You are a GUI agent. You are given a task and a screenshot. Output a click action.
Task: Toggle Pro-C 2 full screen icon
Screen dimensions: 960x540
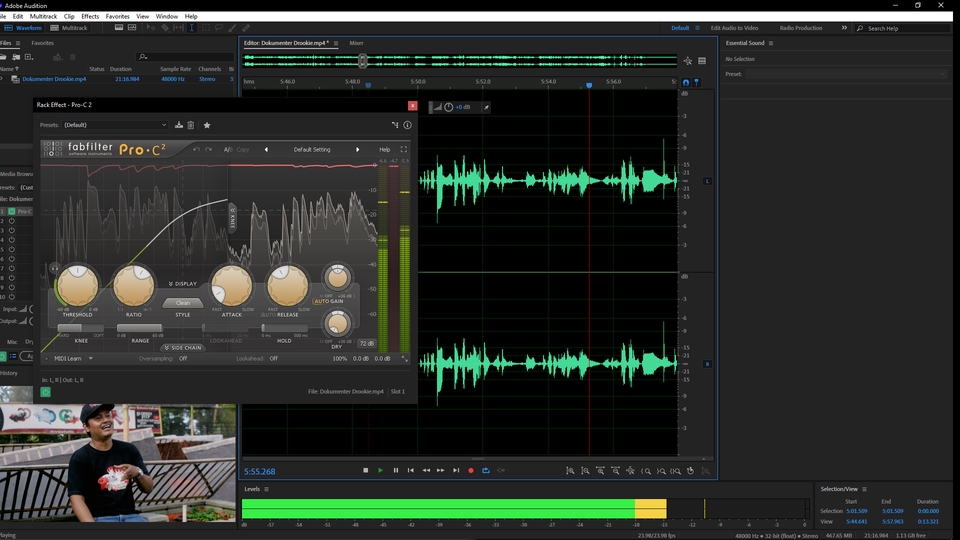pos(403,149)
